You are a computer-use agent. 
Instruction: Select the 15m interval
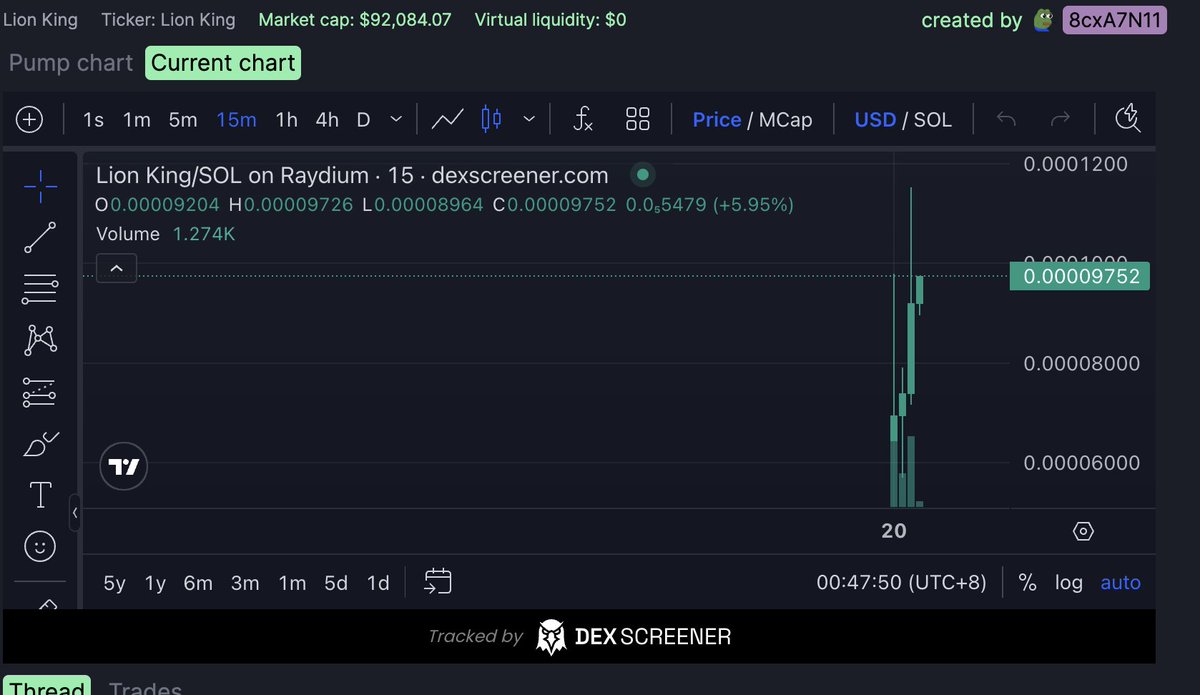236,120
